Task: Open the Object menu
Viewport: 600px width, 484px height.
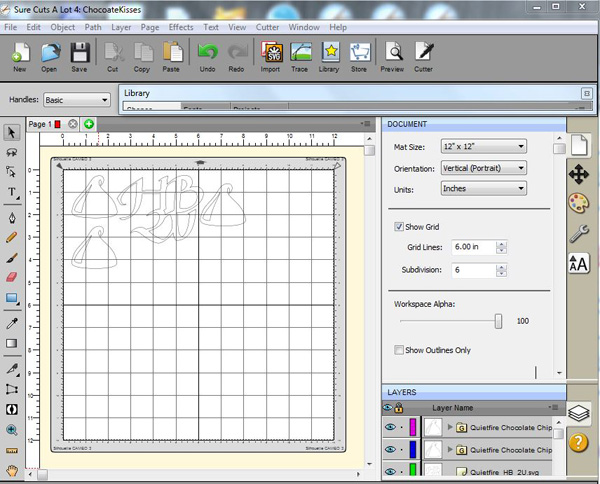Action: (x=63, y=27)
